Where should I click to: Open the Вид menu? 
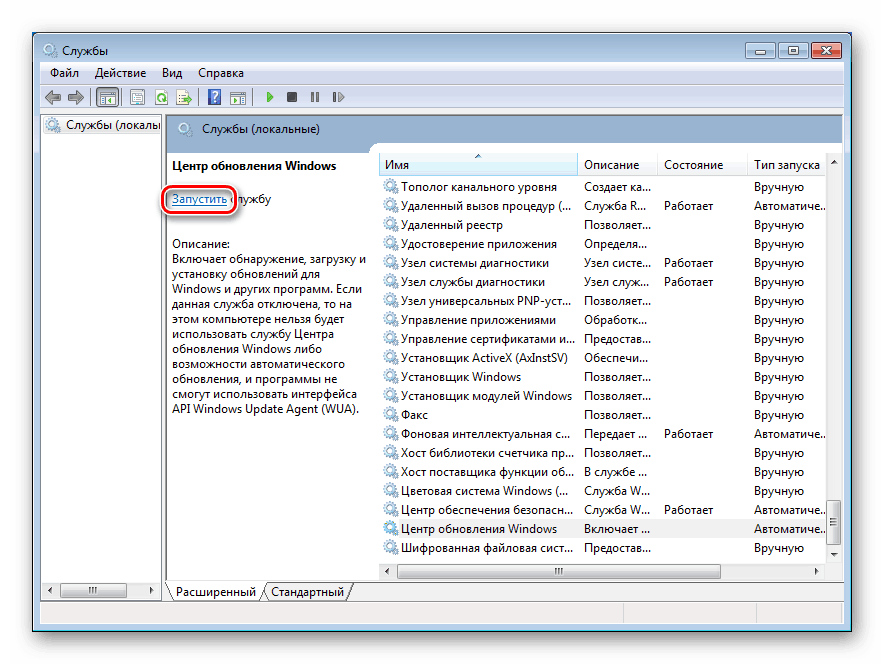(172, 73)
